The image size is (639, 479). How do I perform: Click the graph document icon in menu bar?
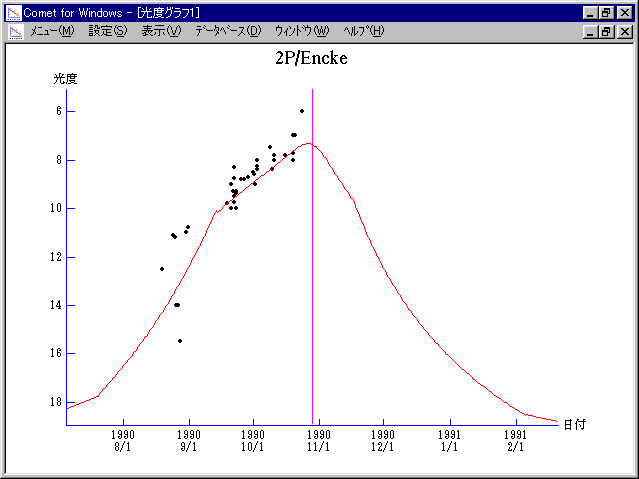pos(16,32)
